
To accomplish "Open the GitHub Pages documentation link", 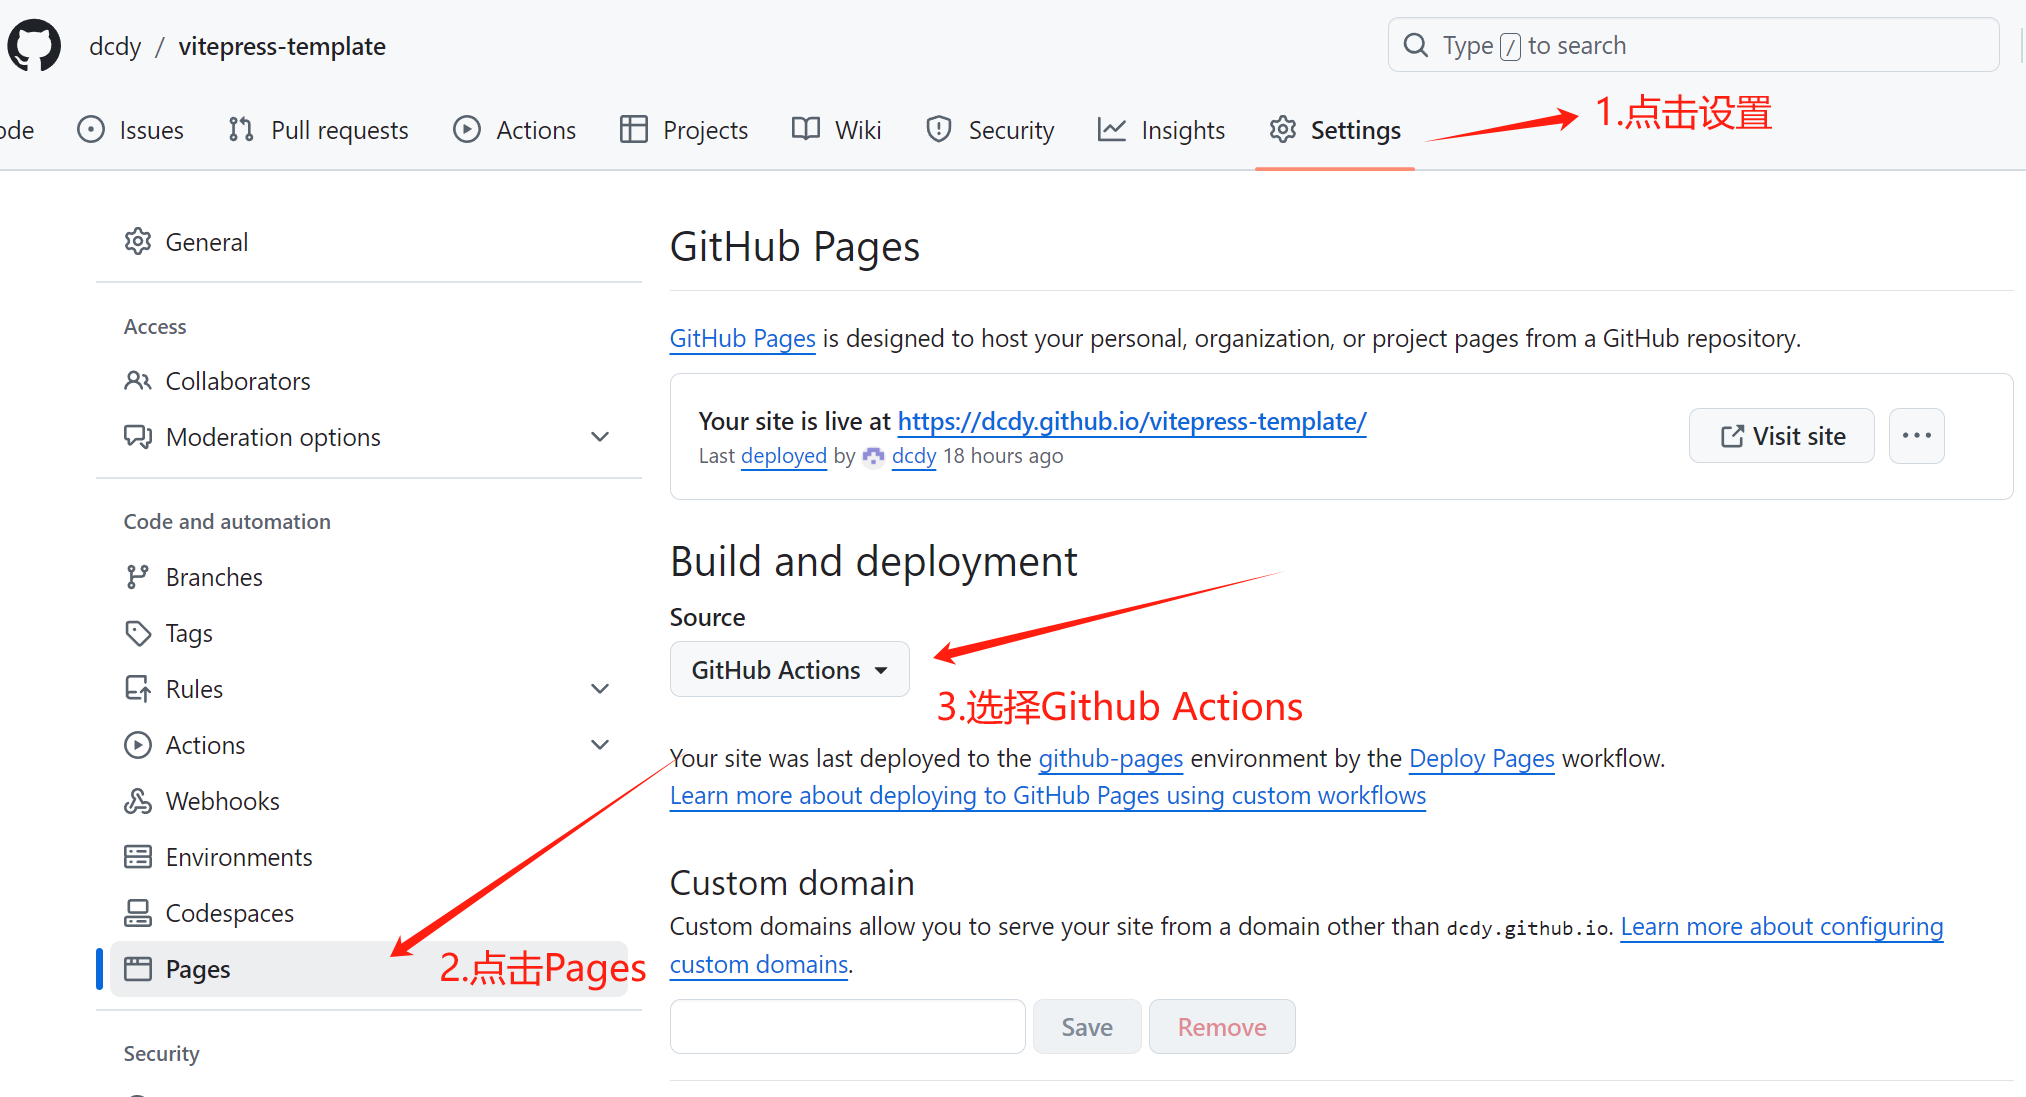I will pos(743,338).
